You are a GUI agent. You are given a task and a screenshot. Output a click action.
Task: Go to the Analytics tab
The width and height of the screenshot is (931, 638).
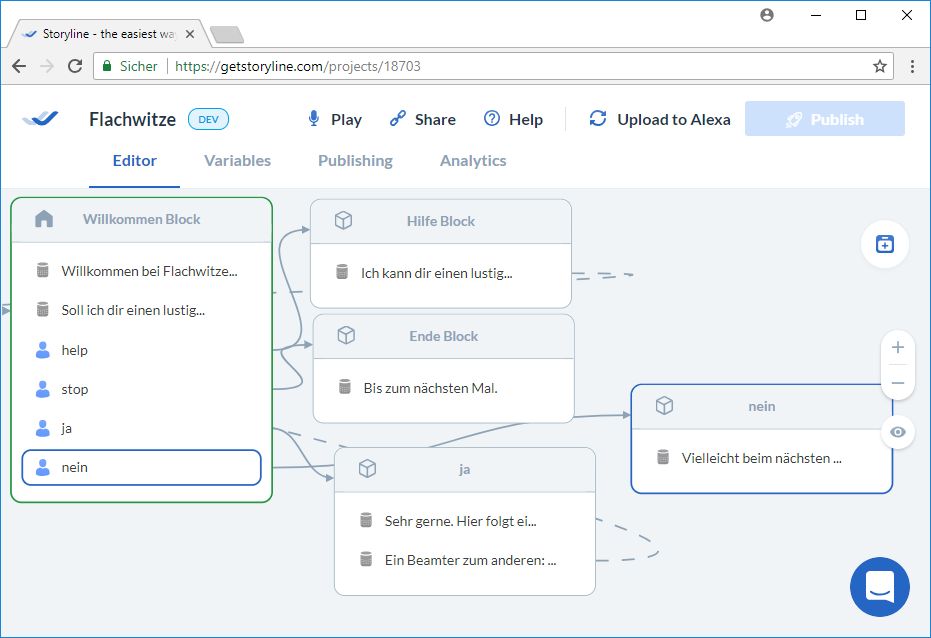click(x=473, y=161)
